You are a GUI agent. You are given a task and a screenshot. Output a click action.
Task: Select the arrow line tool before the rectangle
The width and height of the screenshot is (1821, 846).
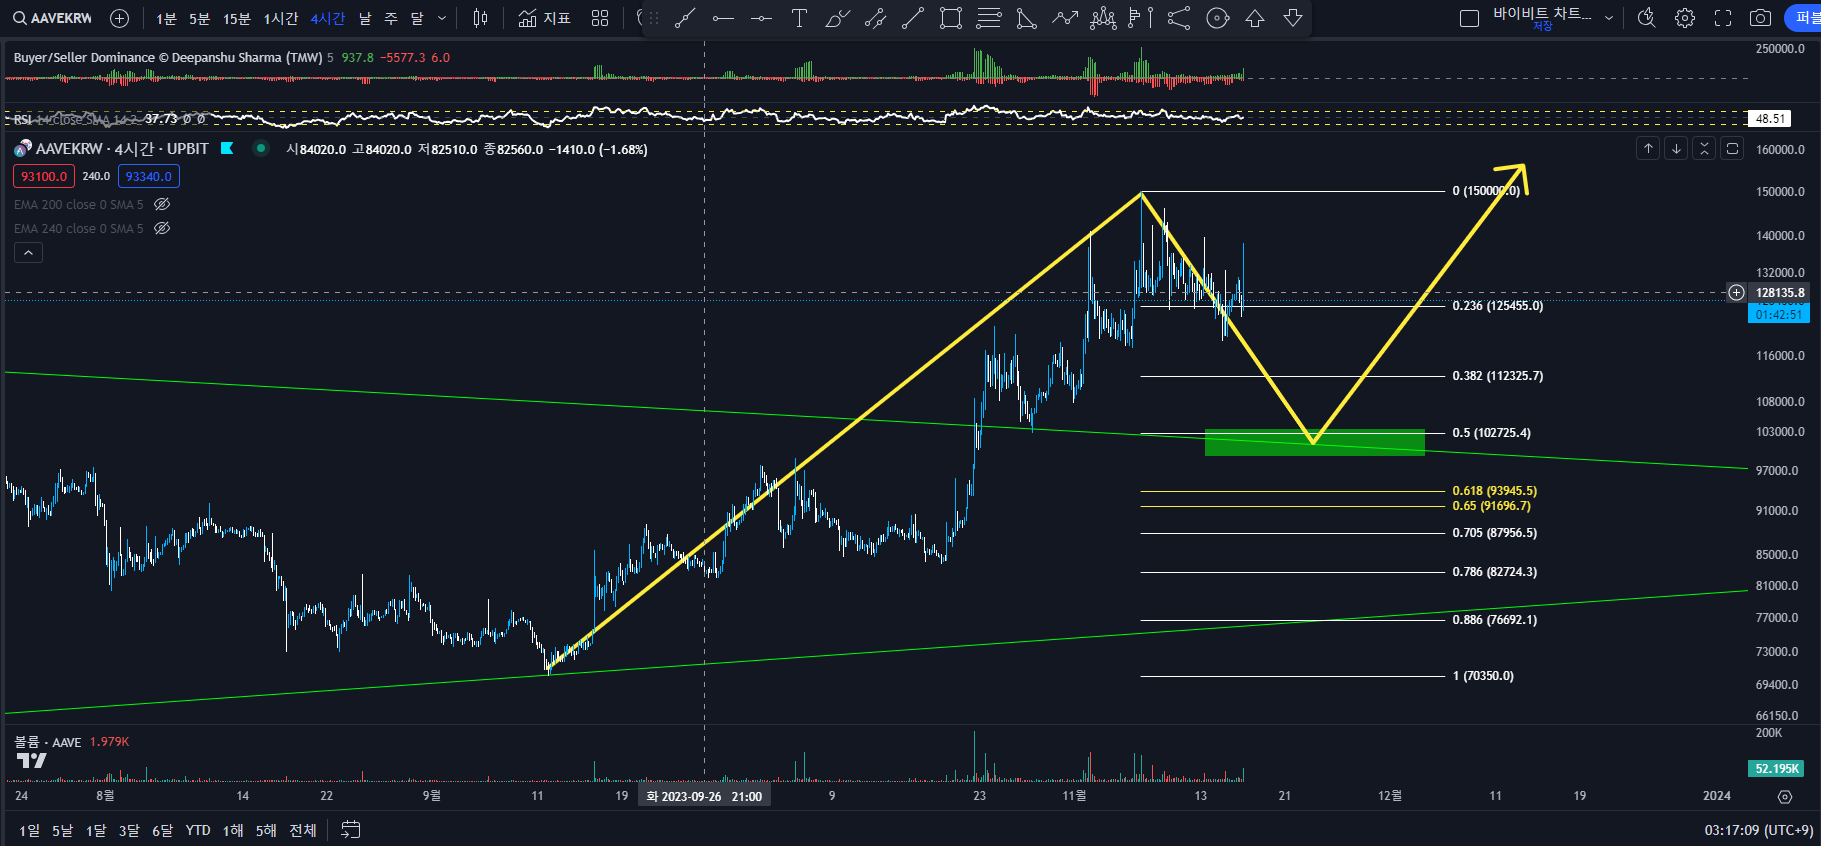[913, 18]
